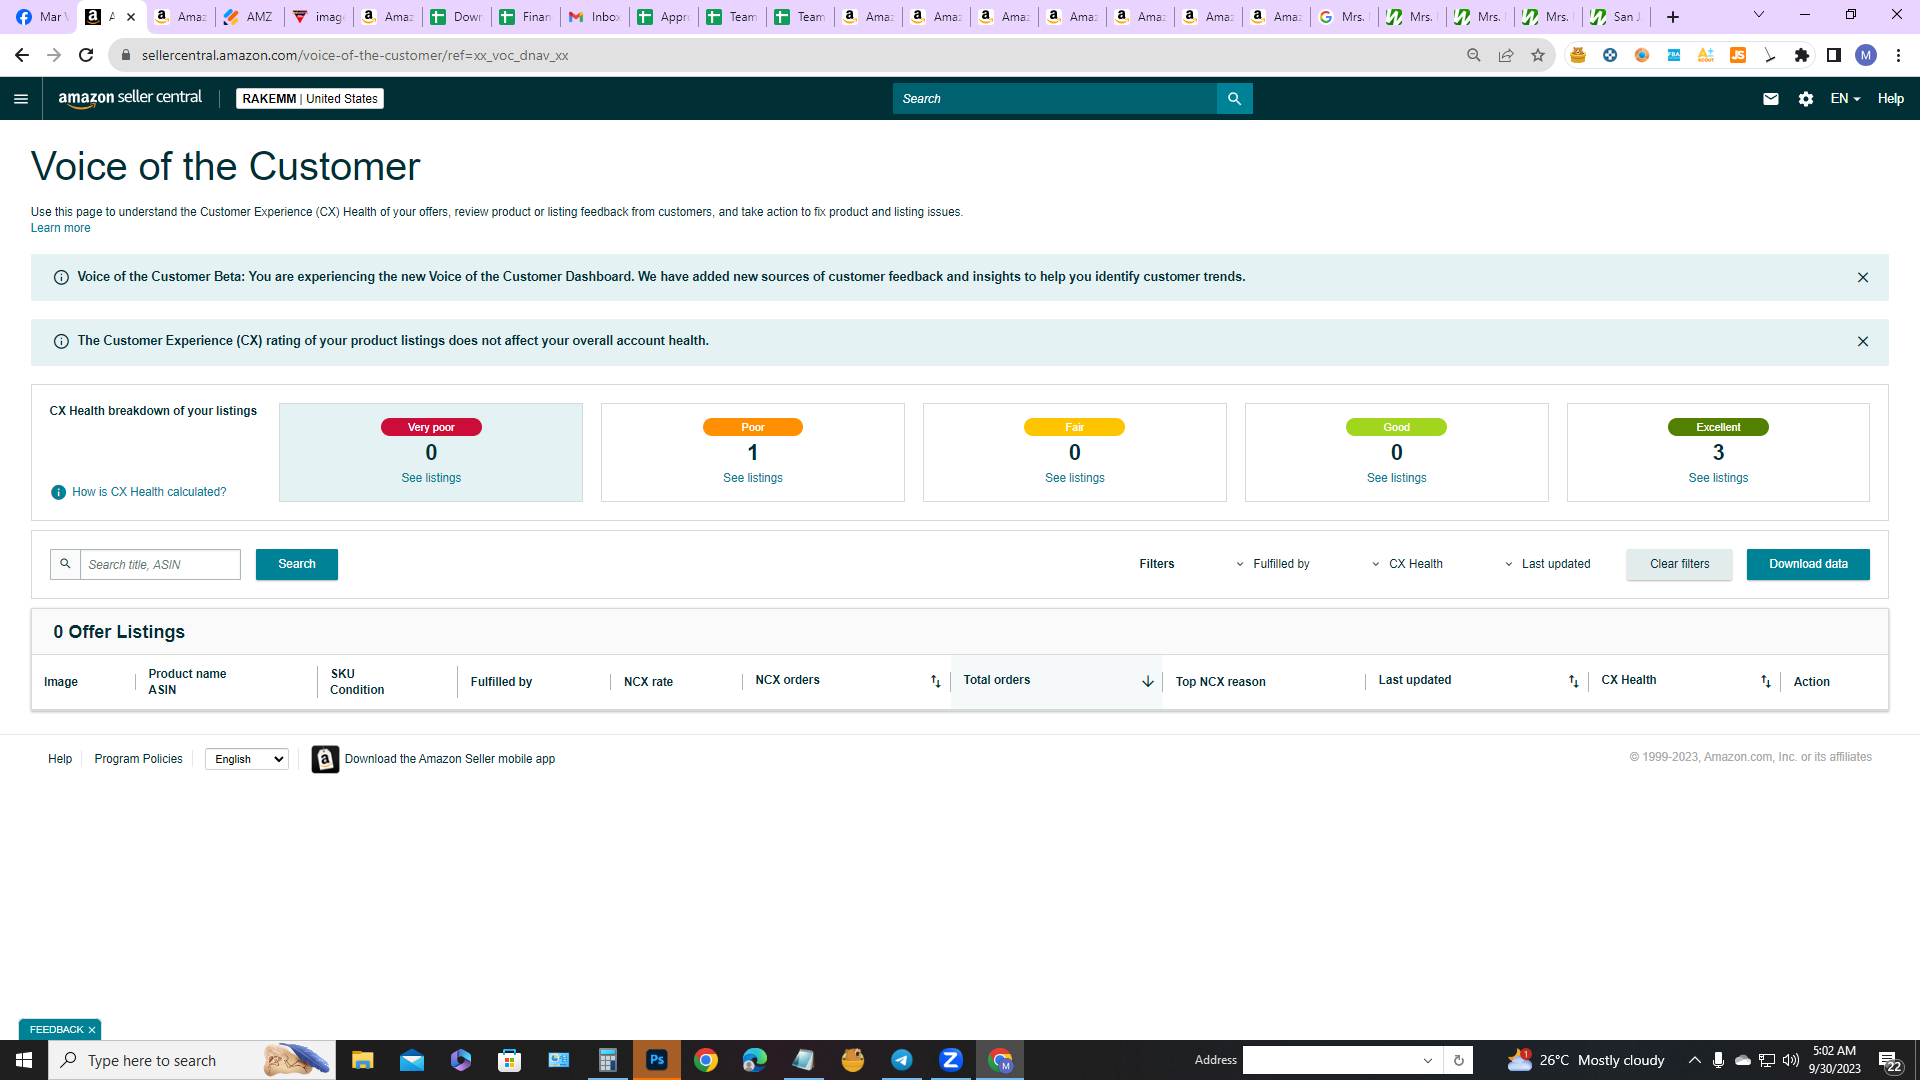This screenshot has width=1920, height=1080.
Task: Open the settings gear icon
Action: pos(1806,99)
